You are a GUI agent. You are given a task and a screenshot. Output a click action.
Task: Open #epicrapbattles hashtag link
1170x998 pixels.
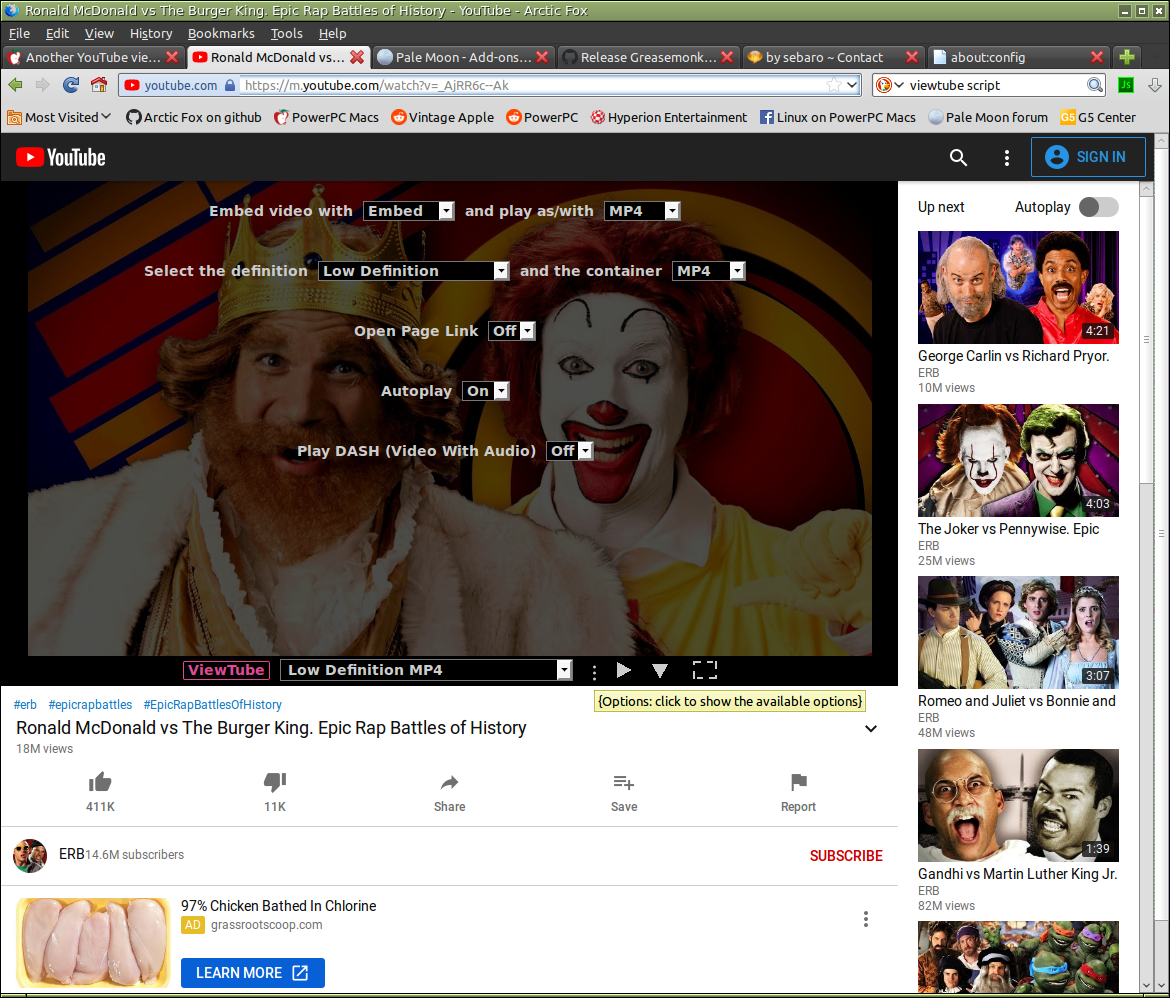(90, 705)
